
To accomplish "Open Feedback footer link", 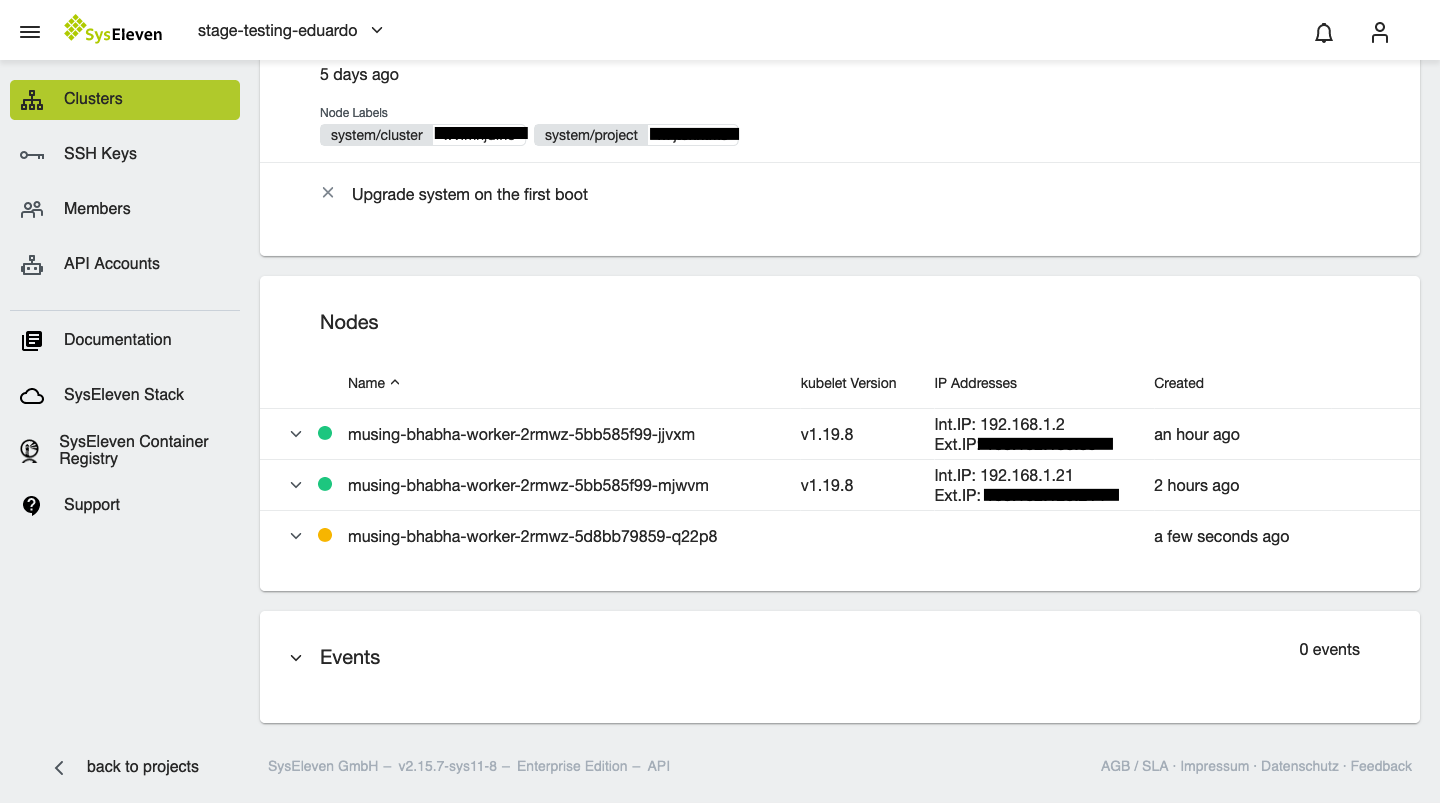I will pyautogui.click(x=1381, y=766).
